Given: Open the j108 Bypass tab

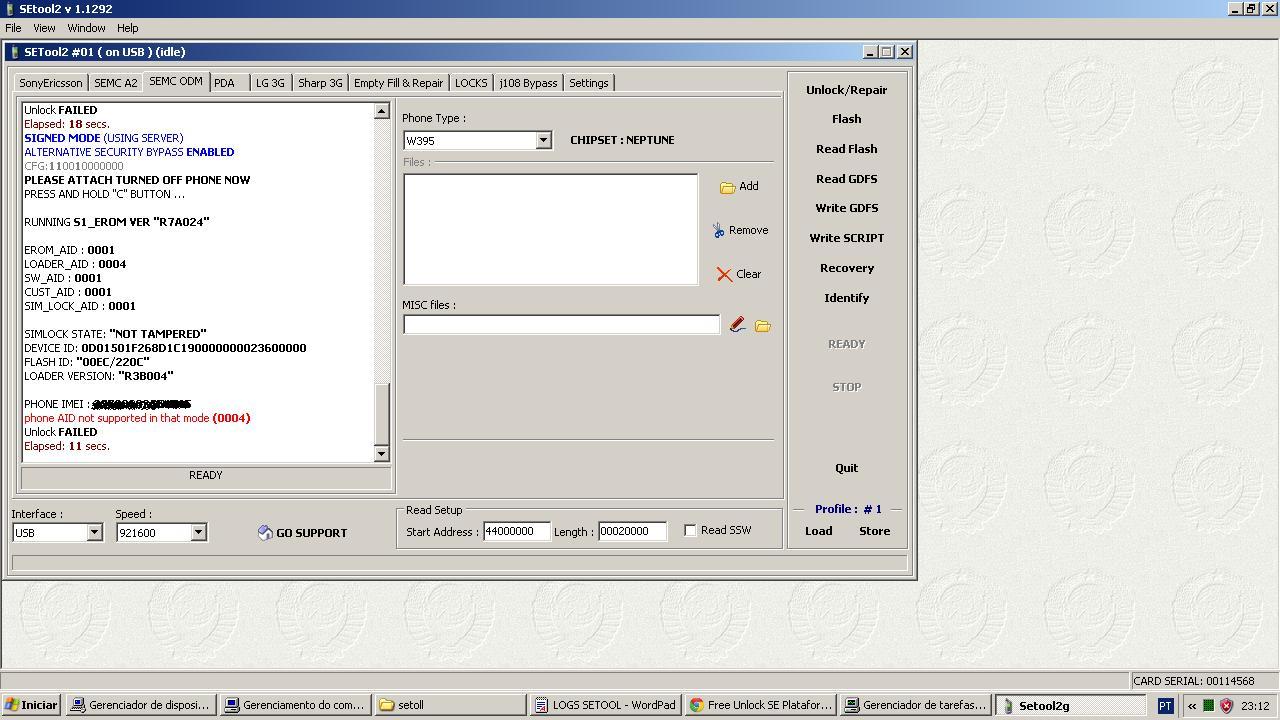Looking at the screenshot, I should click(x=528, y=83).
